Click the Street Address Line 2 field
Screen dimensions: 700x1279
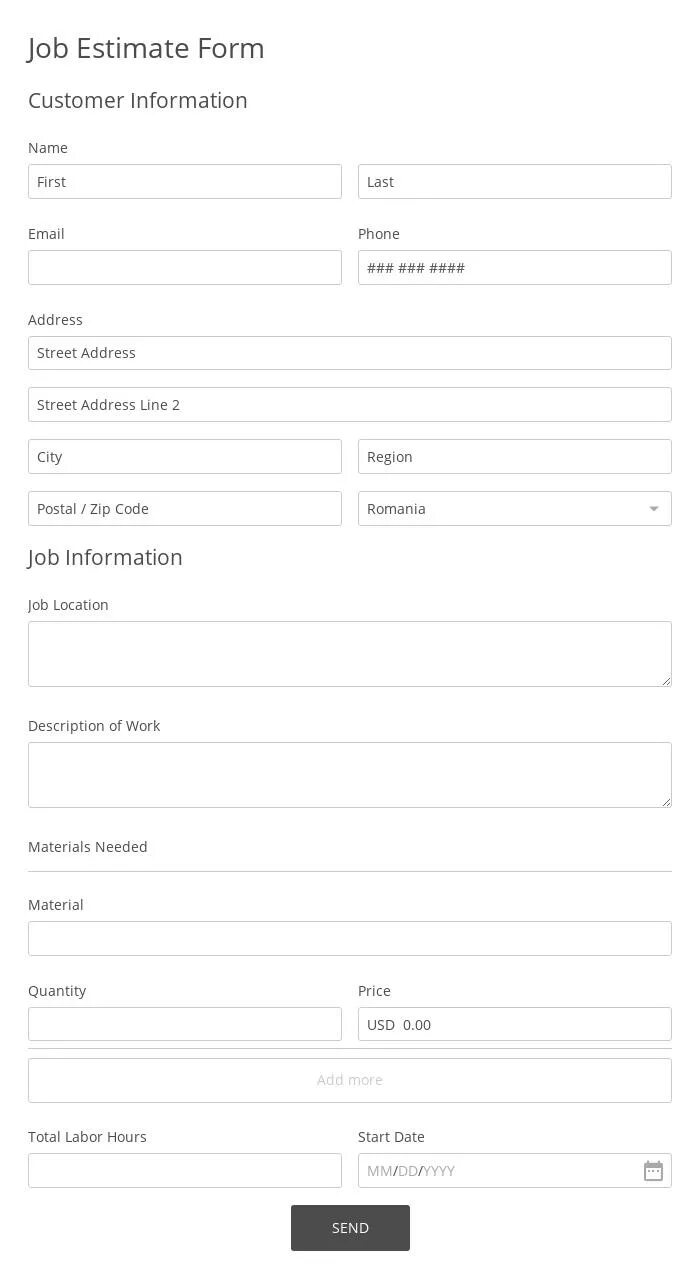[x=350, y=405]
